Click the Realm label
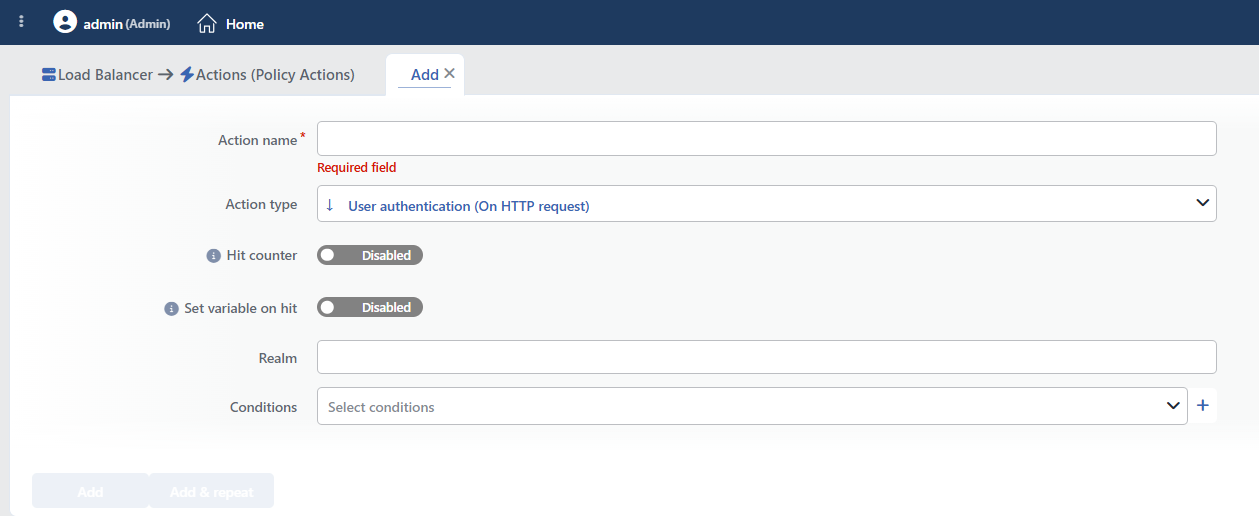Screen dimensions: 1259x516 pos(278,358)
